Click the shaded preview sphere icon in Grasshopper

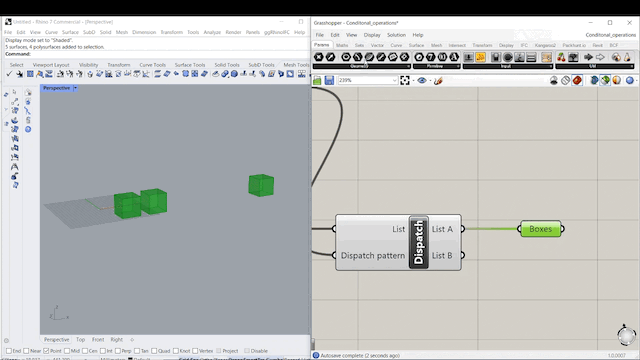tap(617, 80)
